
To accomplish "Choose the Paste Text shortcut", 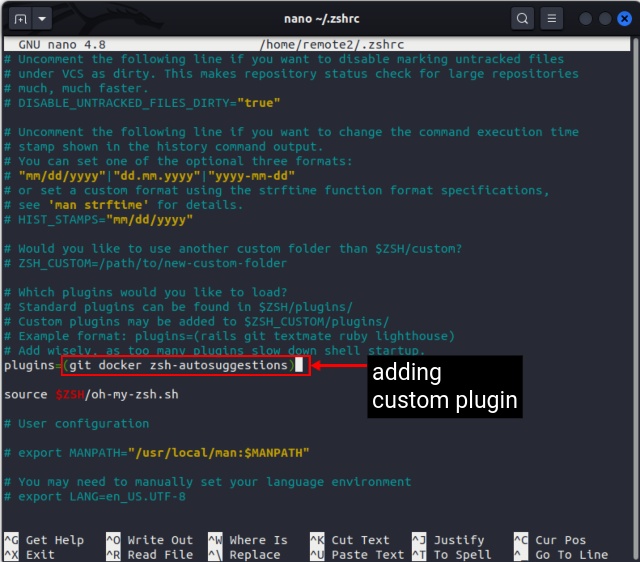I will (357, 554).
